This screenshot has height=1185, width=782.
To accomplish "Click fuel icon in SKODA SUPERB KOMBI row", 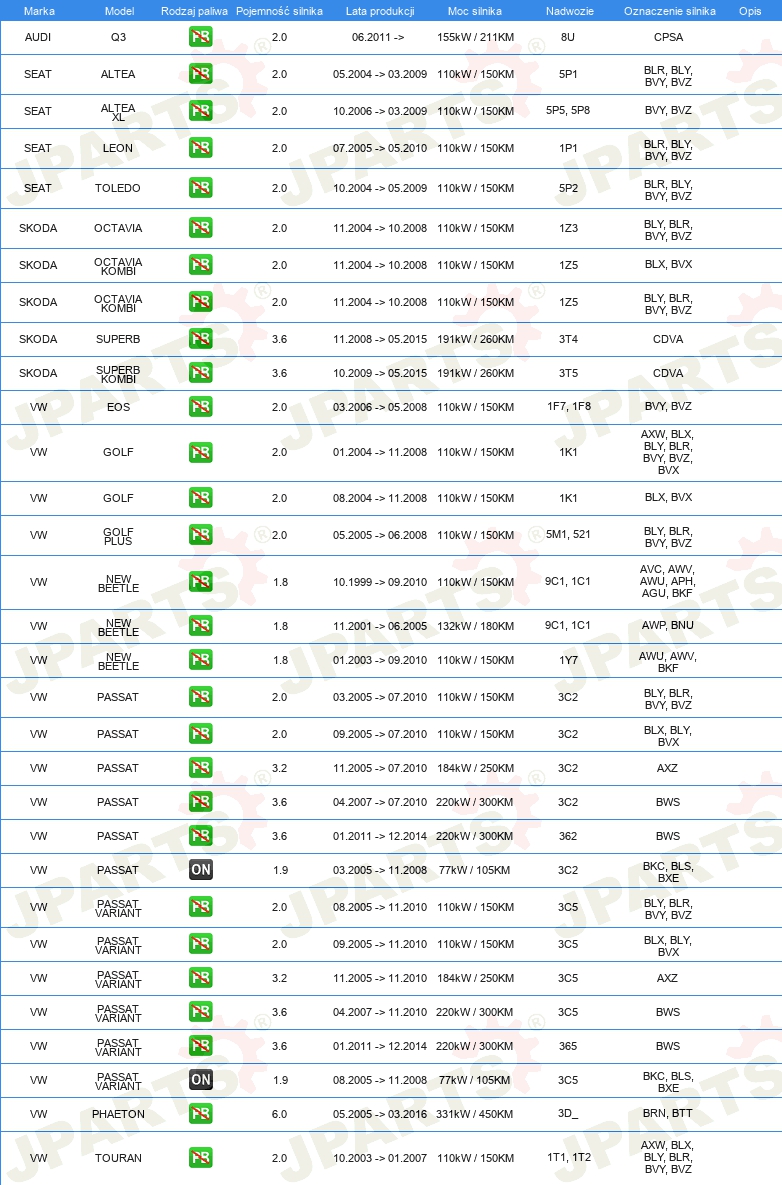I will click(200, 373).
